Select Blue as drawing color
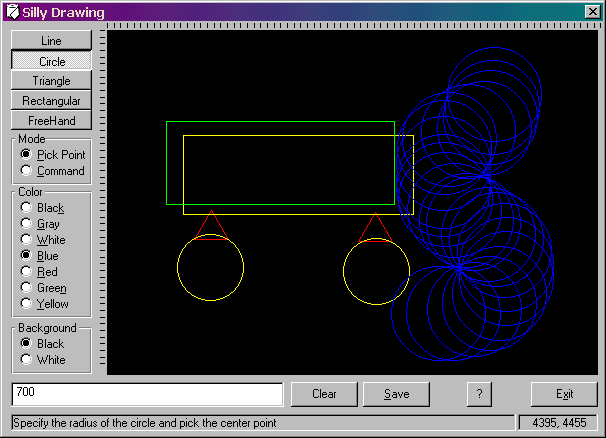 (x=26, y=256)
